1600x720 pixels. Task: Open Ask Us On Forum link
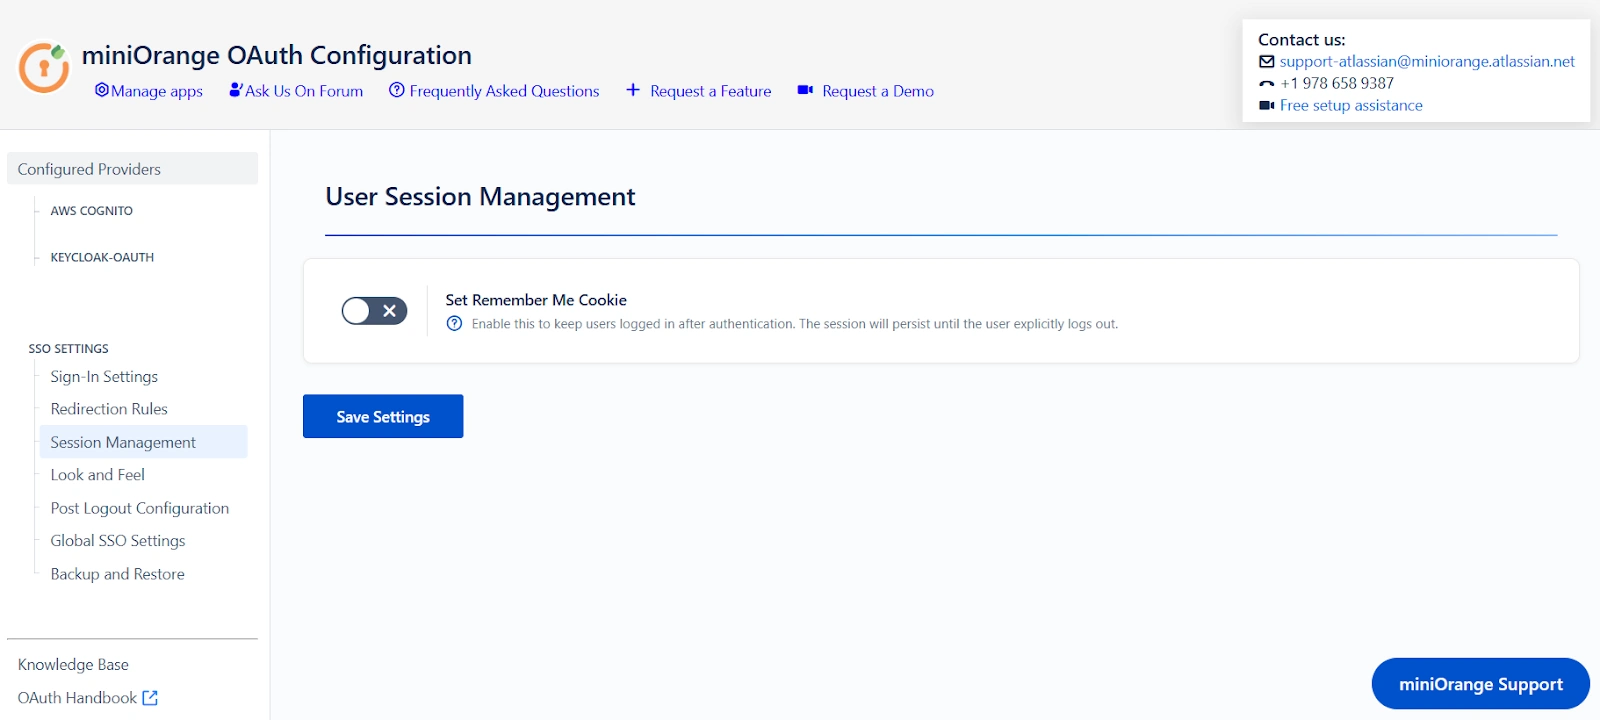[x=304, y=91]
